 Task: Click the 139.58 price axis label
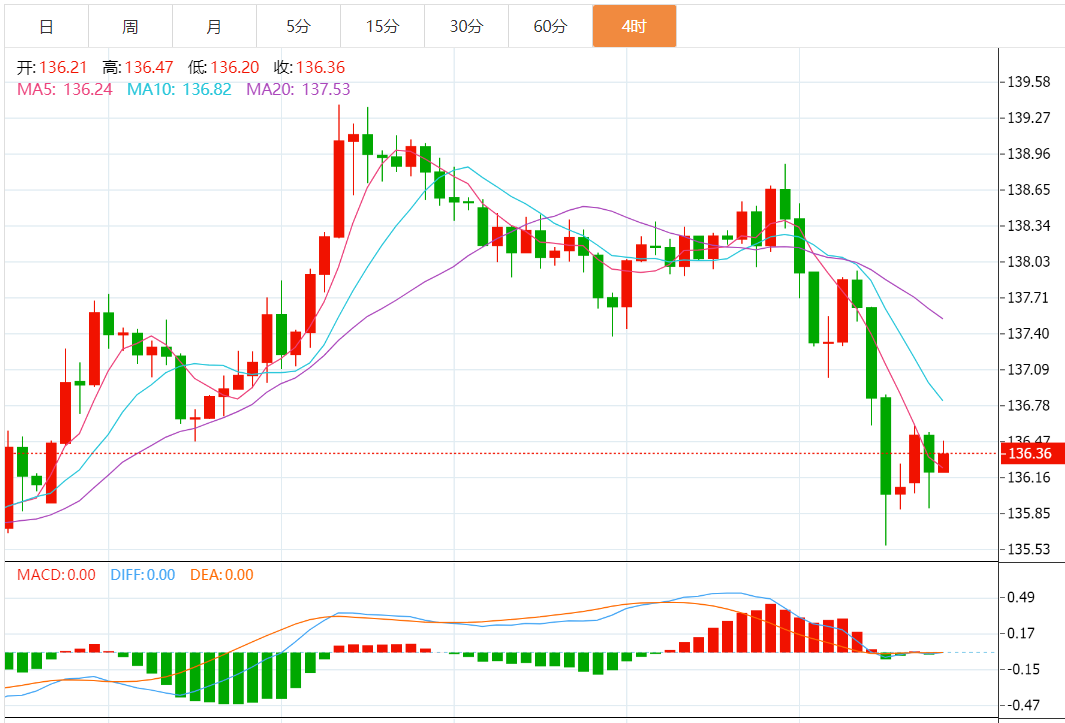click(x=1029, y=82)
